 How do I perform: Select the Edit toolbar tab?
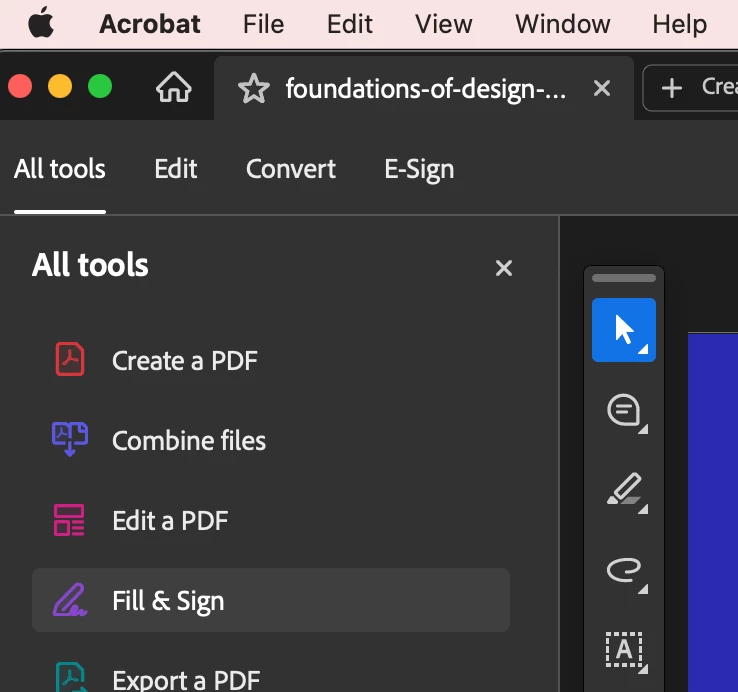click(x=176, y=169)
